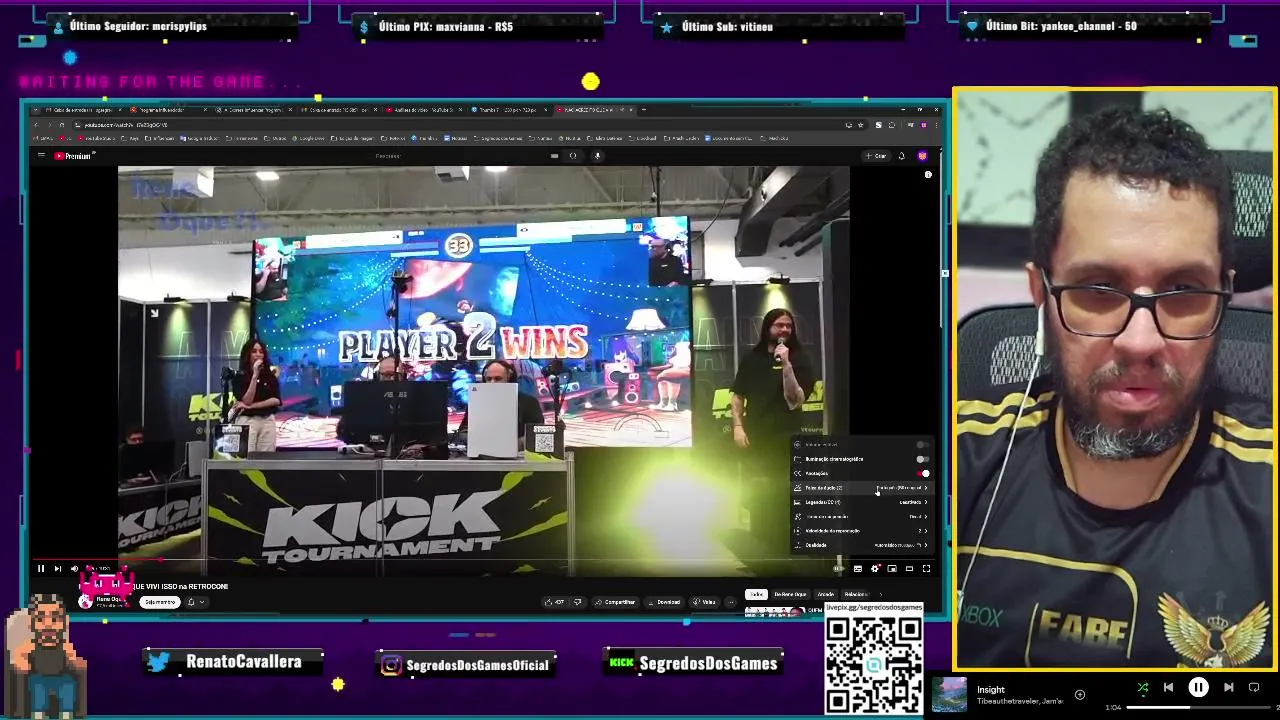Like the video with thumbs up

coord(554,602)
